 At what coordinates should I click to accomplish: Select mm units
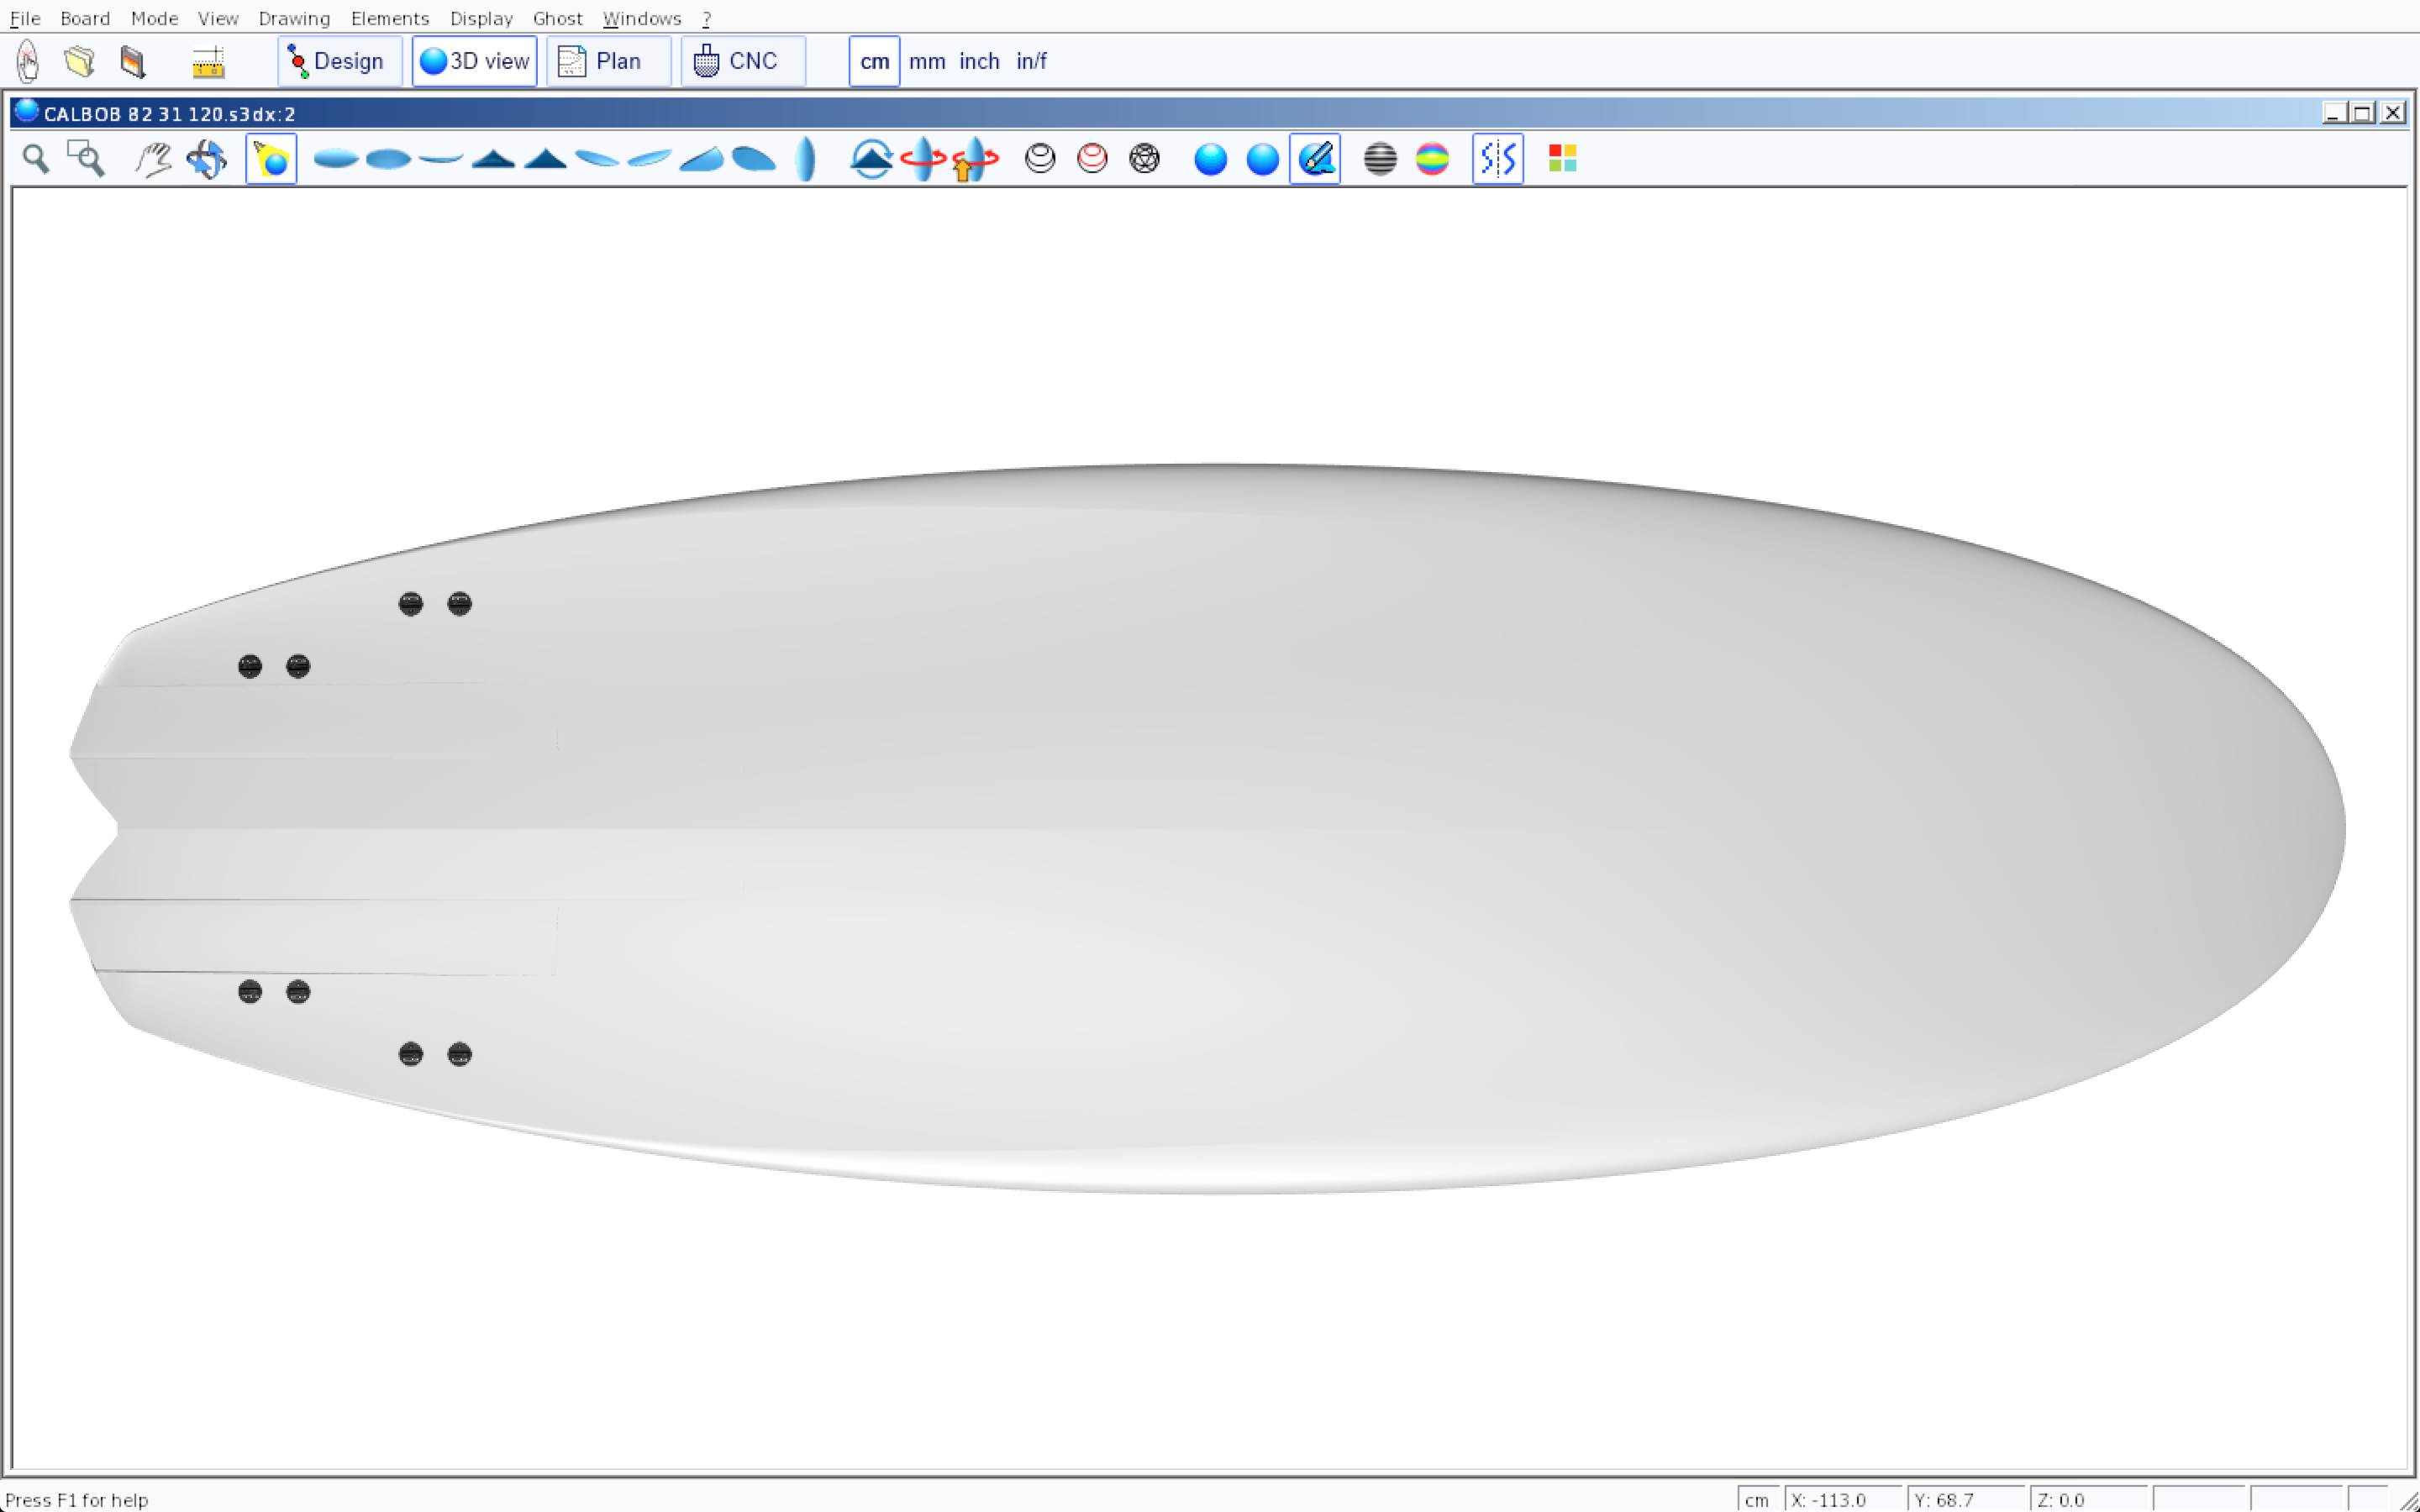927,61
